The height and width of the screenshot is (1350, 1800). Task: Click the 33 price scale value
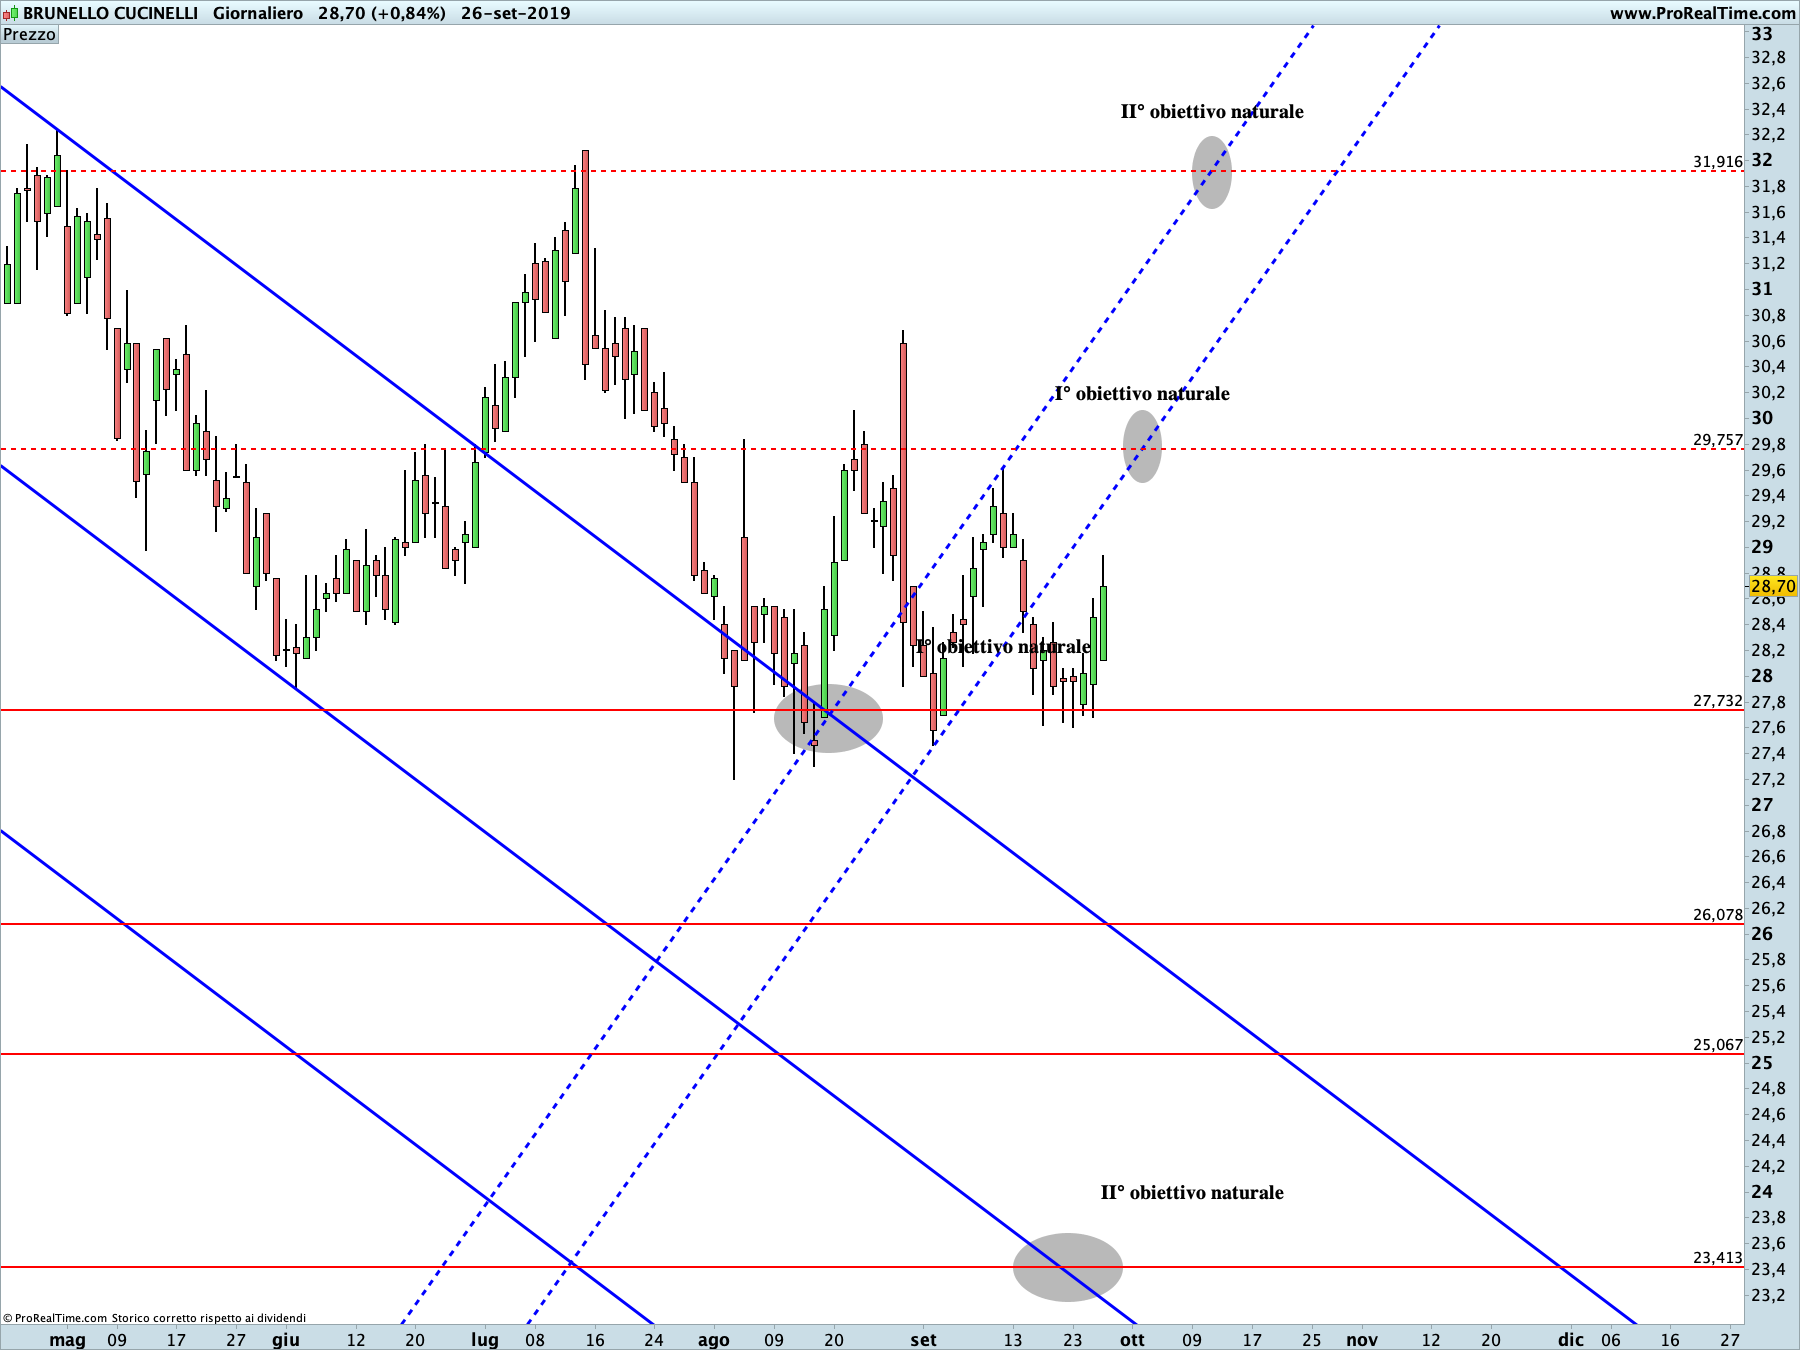[x=1762, y=33]
